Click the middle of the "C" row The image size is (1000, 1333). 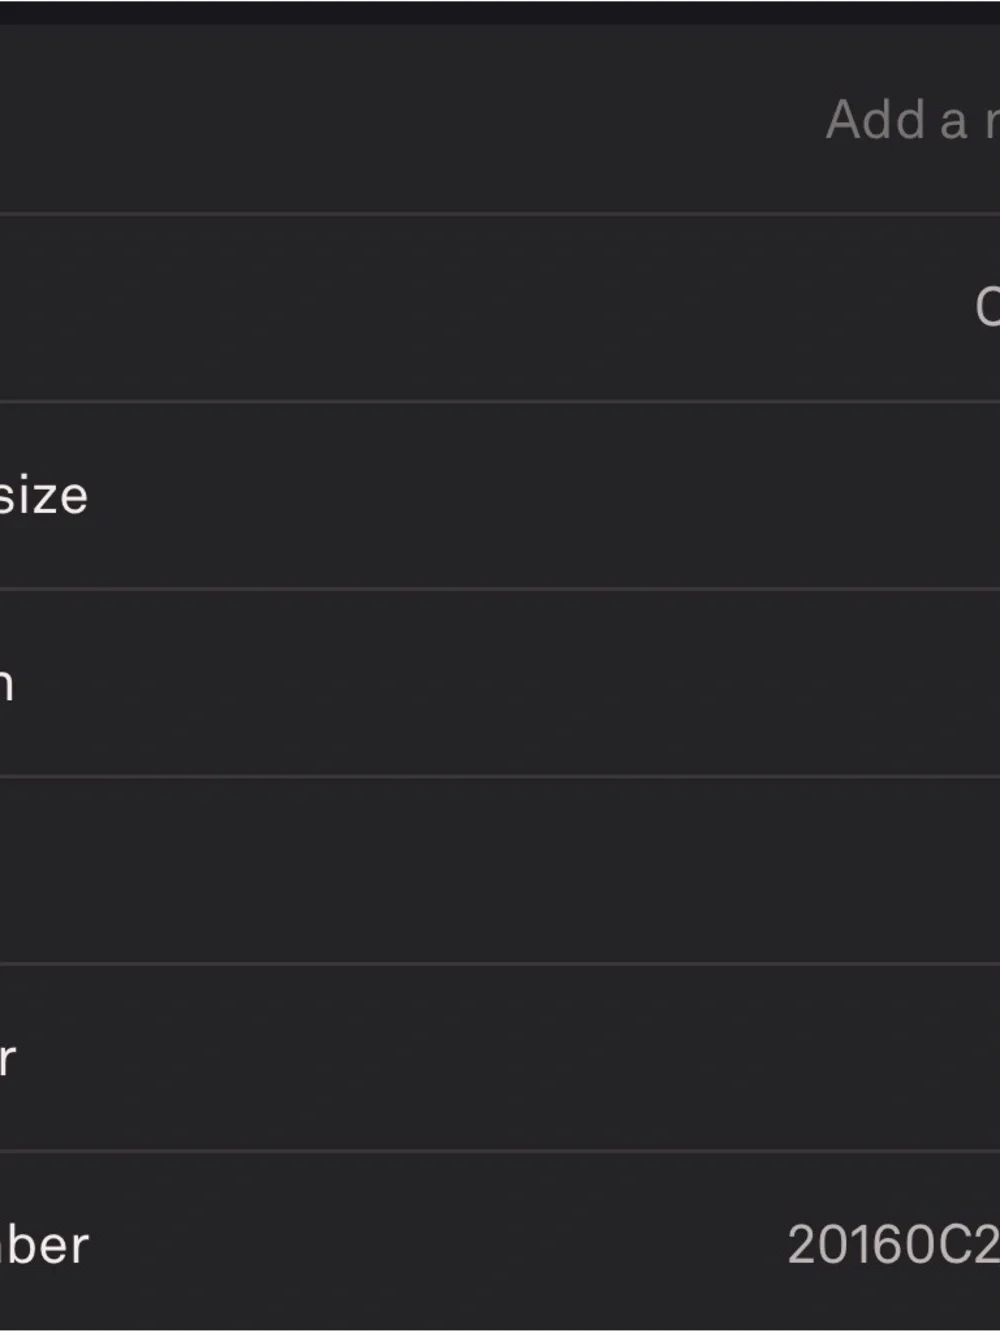(x=500, y=307)
